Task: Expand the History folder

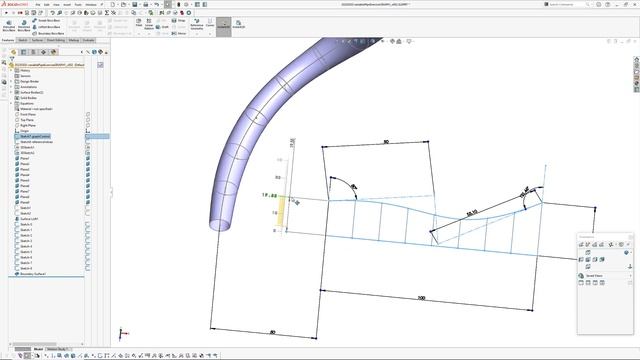Action: click(x=11, y=71)
